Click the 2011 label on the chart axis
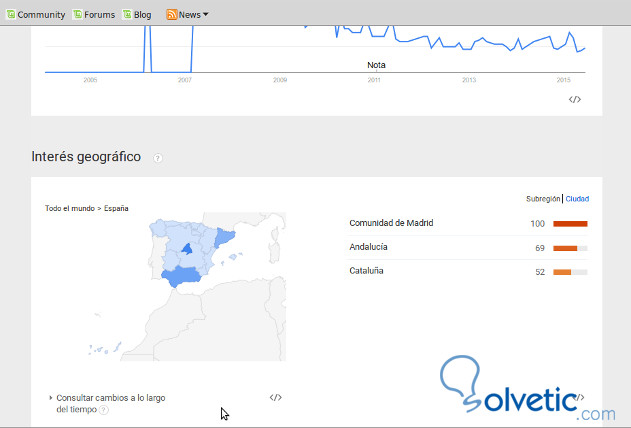This screenshot has width=631, height=428. tap(374, 80)
